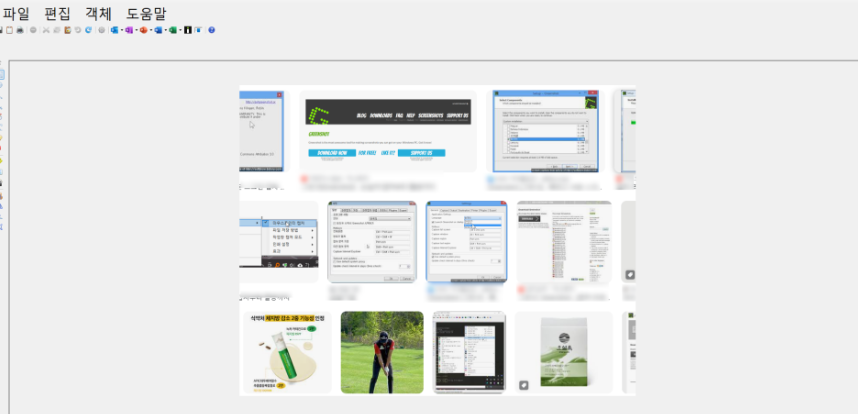Click the green coffee bag thumbnail
858x414 pixels.
(564, 352)
